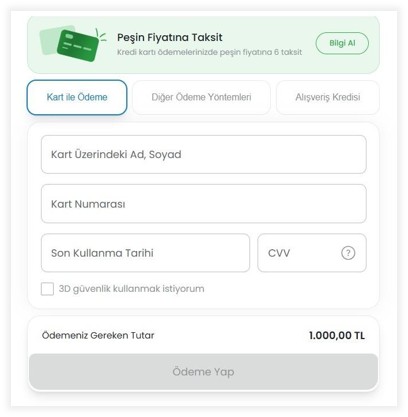Click the 1.000,00 TL amount
The width and height of the screenshot is (408, 417).
pyautogui.click(x=337, y=335)
